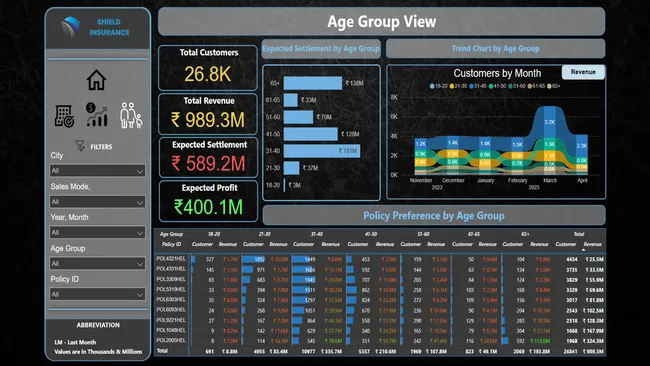Open the Sales Mode dropdown

coord(97,202)
